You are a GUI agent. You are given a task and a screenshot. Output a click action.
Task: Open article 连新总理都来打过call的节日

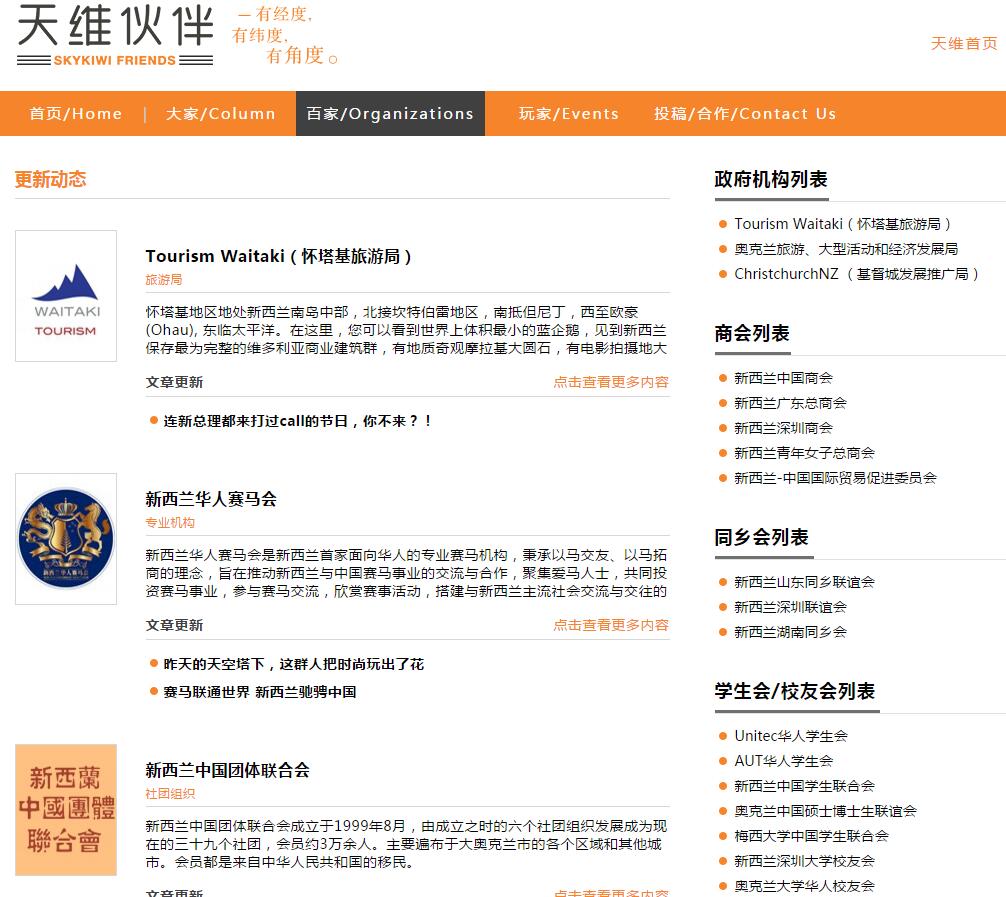[x=298, y=421]
